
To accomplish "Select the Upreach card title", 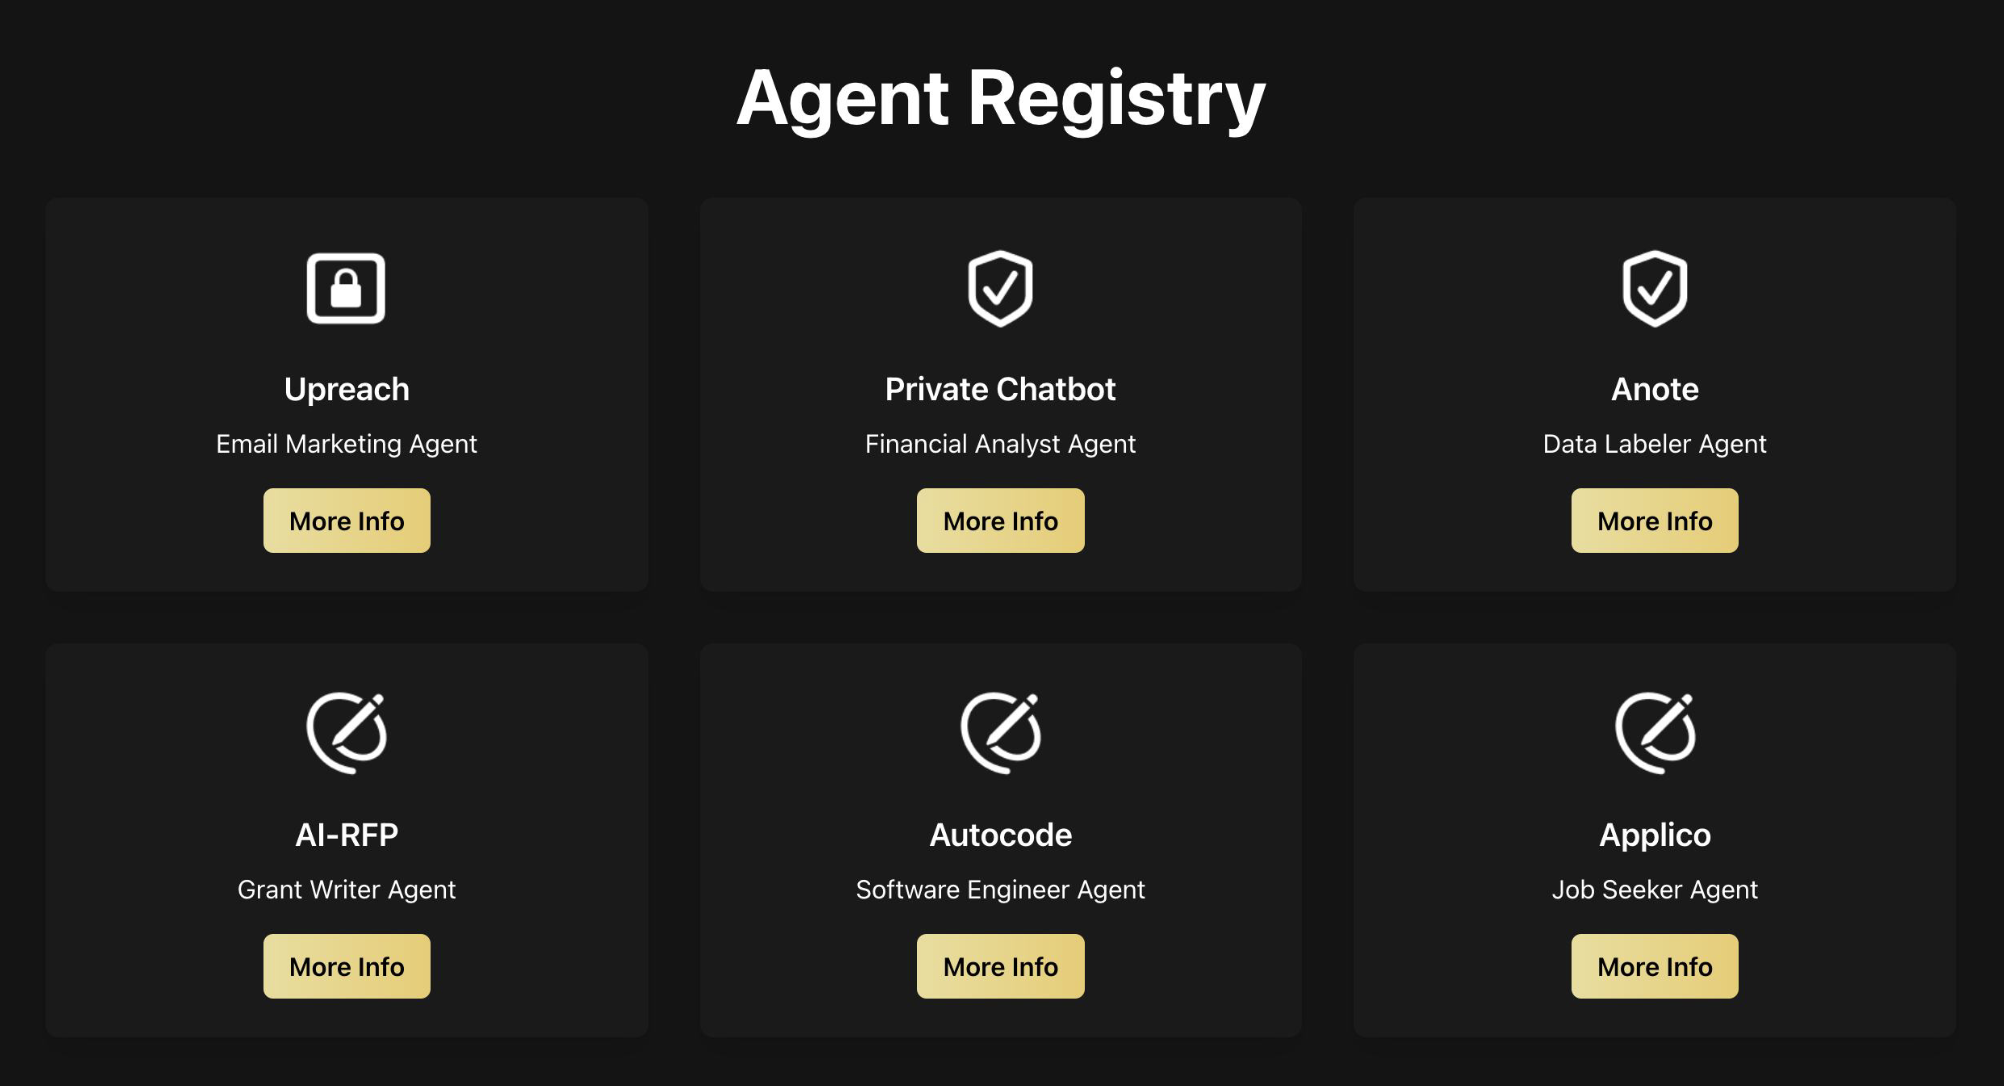I will coord(347,389).
